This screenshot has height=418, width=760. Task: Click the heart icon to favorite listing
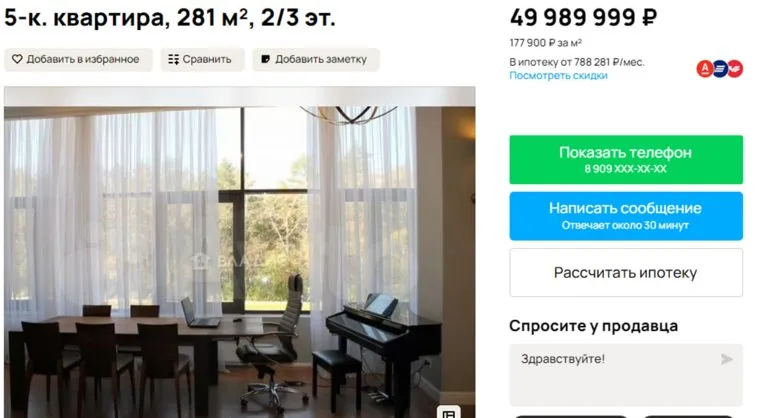[x=17, y=59]
